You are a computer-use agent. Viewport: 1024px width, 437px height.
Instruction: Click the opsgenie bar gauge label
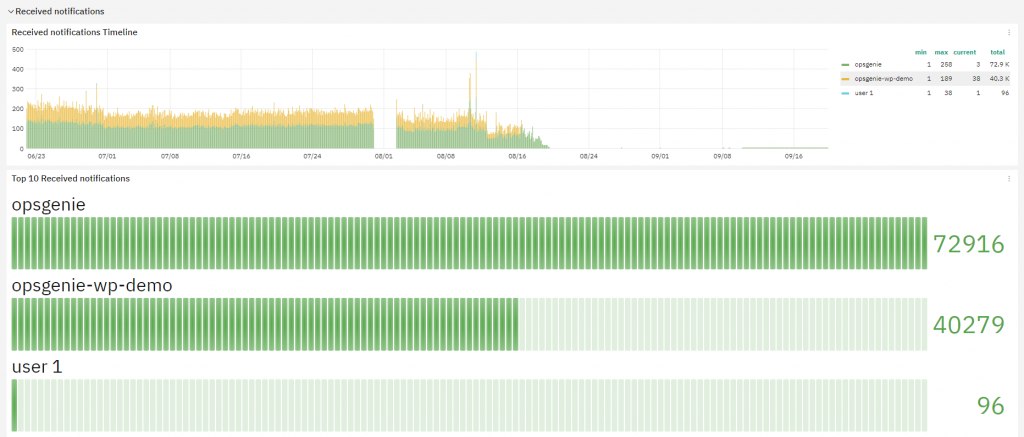pyautogui.click(x=49, y=205)
